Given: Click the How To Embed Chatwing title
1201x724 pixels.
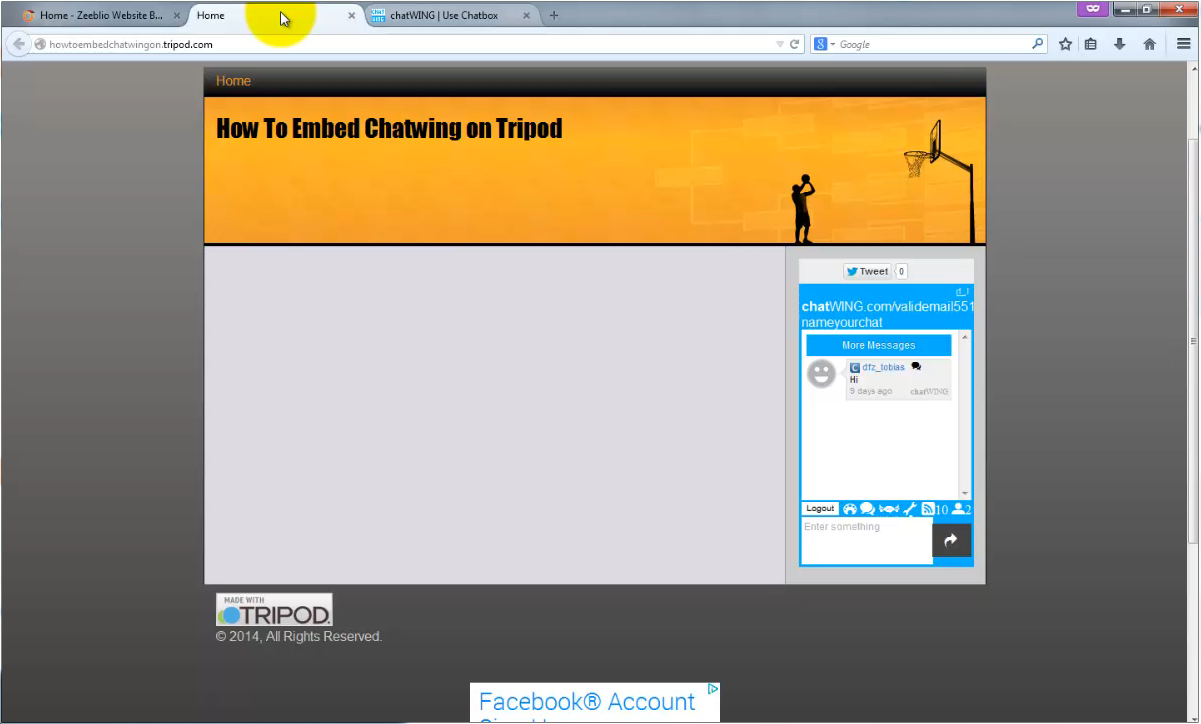Looking at the screenshot, I should tap(389, 128).
